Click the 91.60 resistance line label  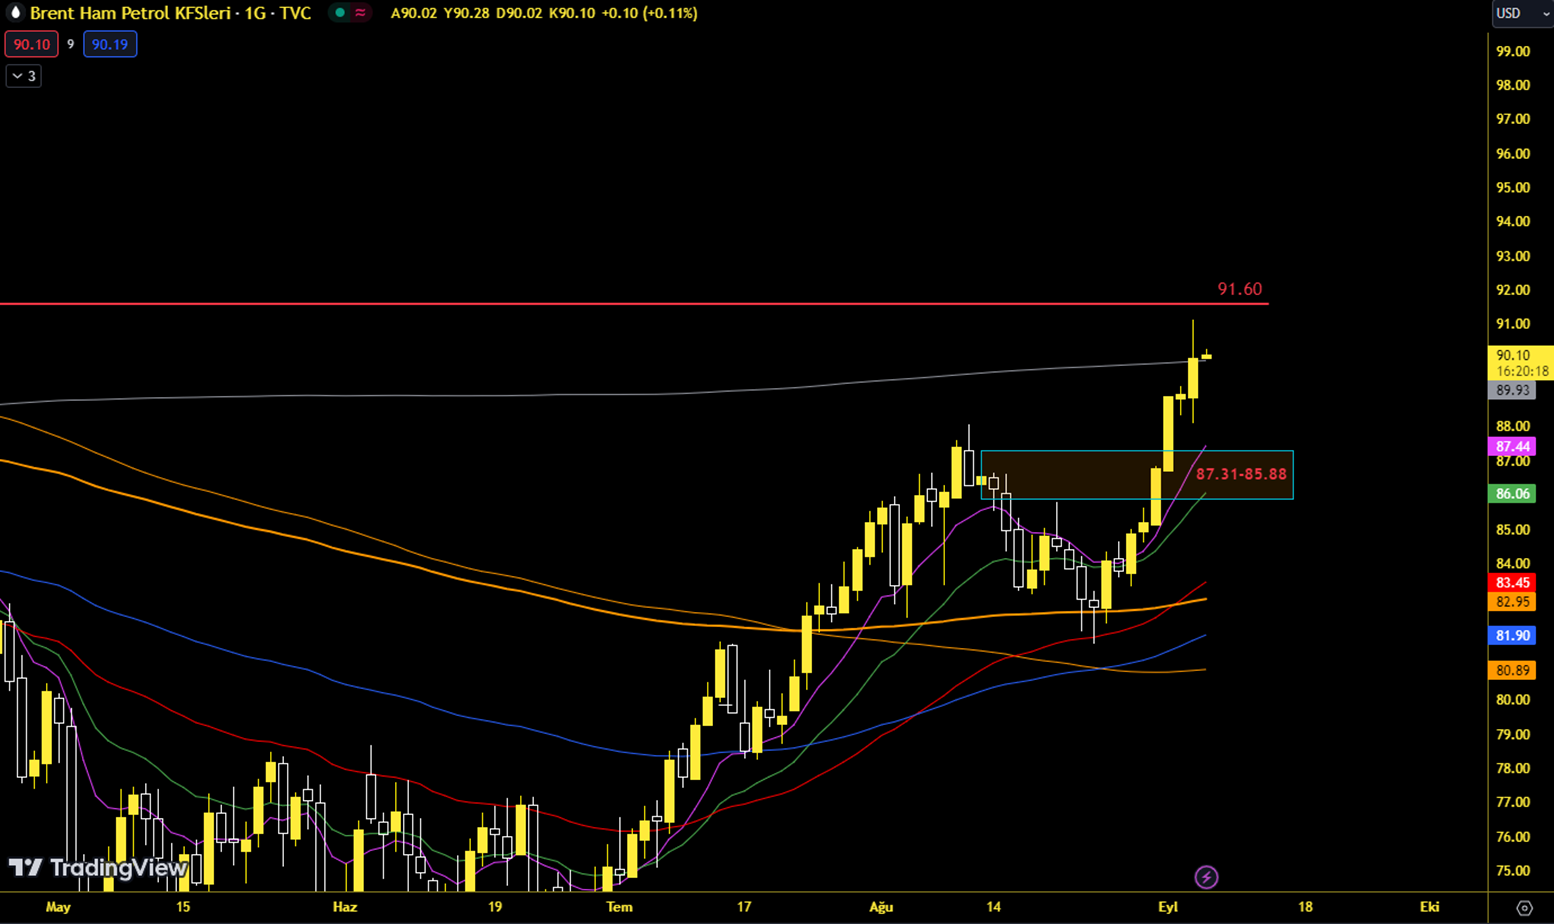click(x=1240, y=289)
